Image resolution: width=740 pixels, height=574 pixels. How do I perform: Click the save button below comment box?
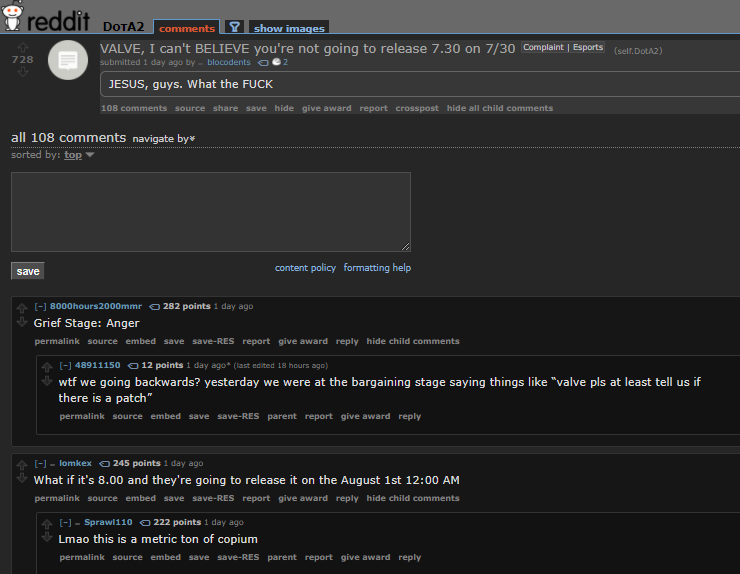tap(28, 271)
